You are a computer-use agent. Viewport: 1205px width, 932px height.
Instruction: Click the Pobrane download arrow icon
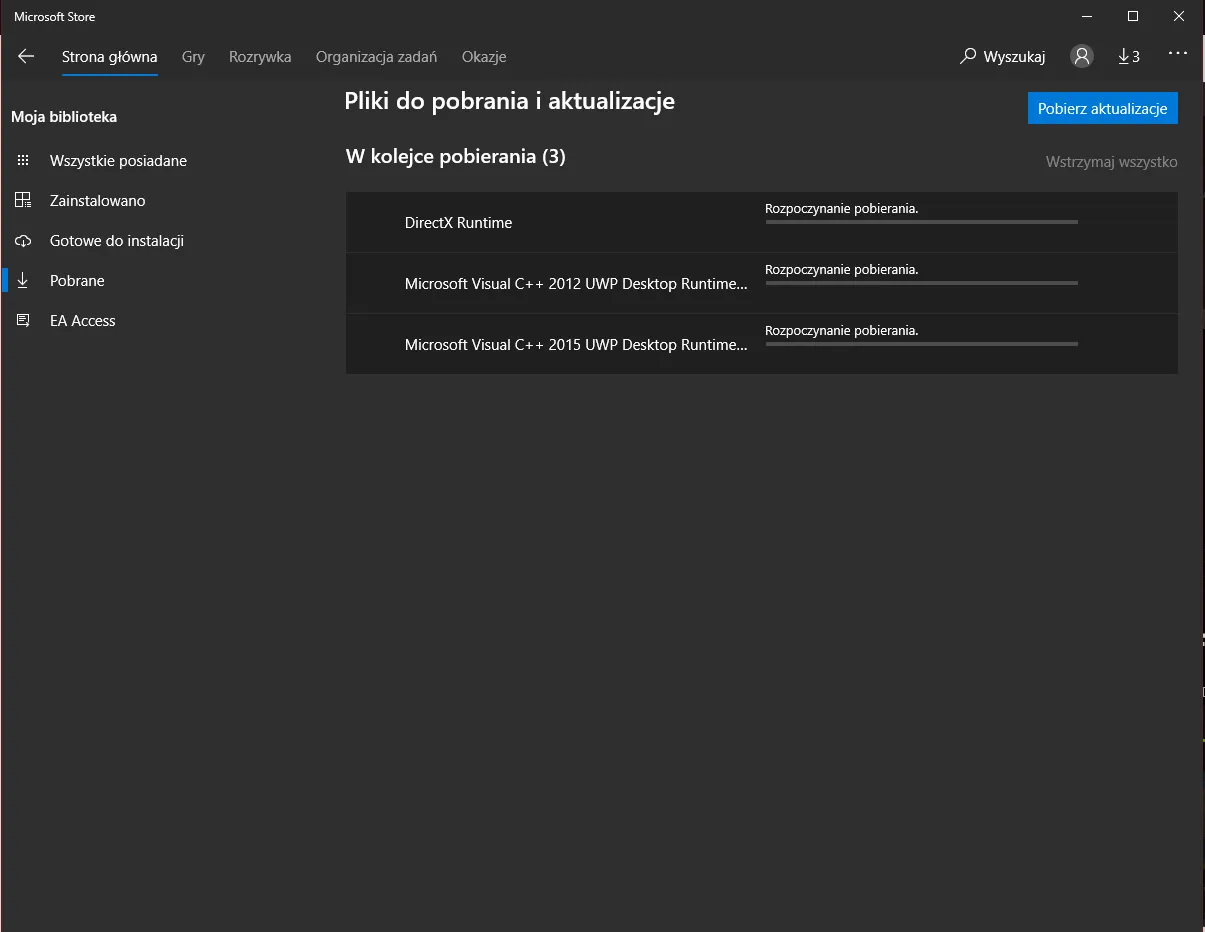click(22, 280)
